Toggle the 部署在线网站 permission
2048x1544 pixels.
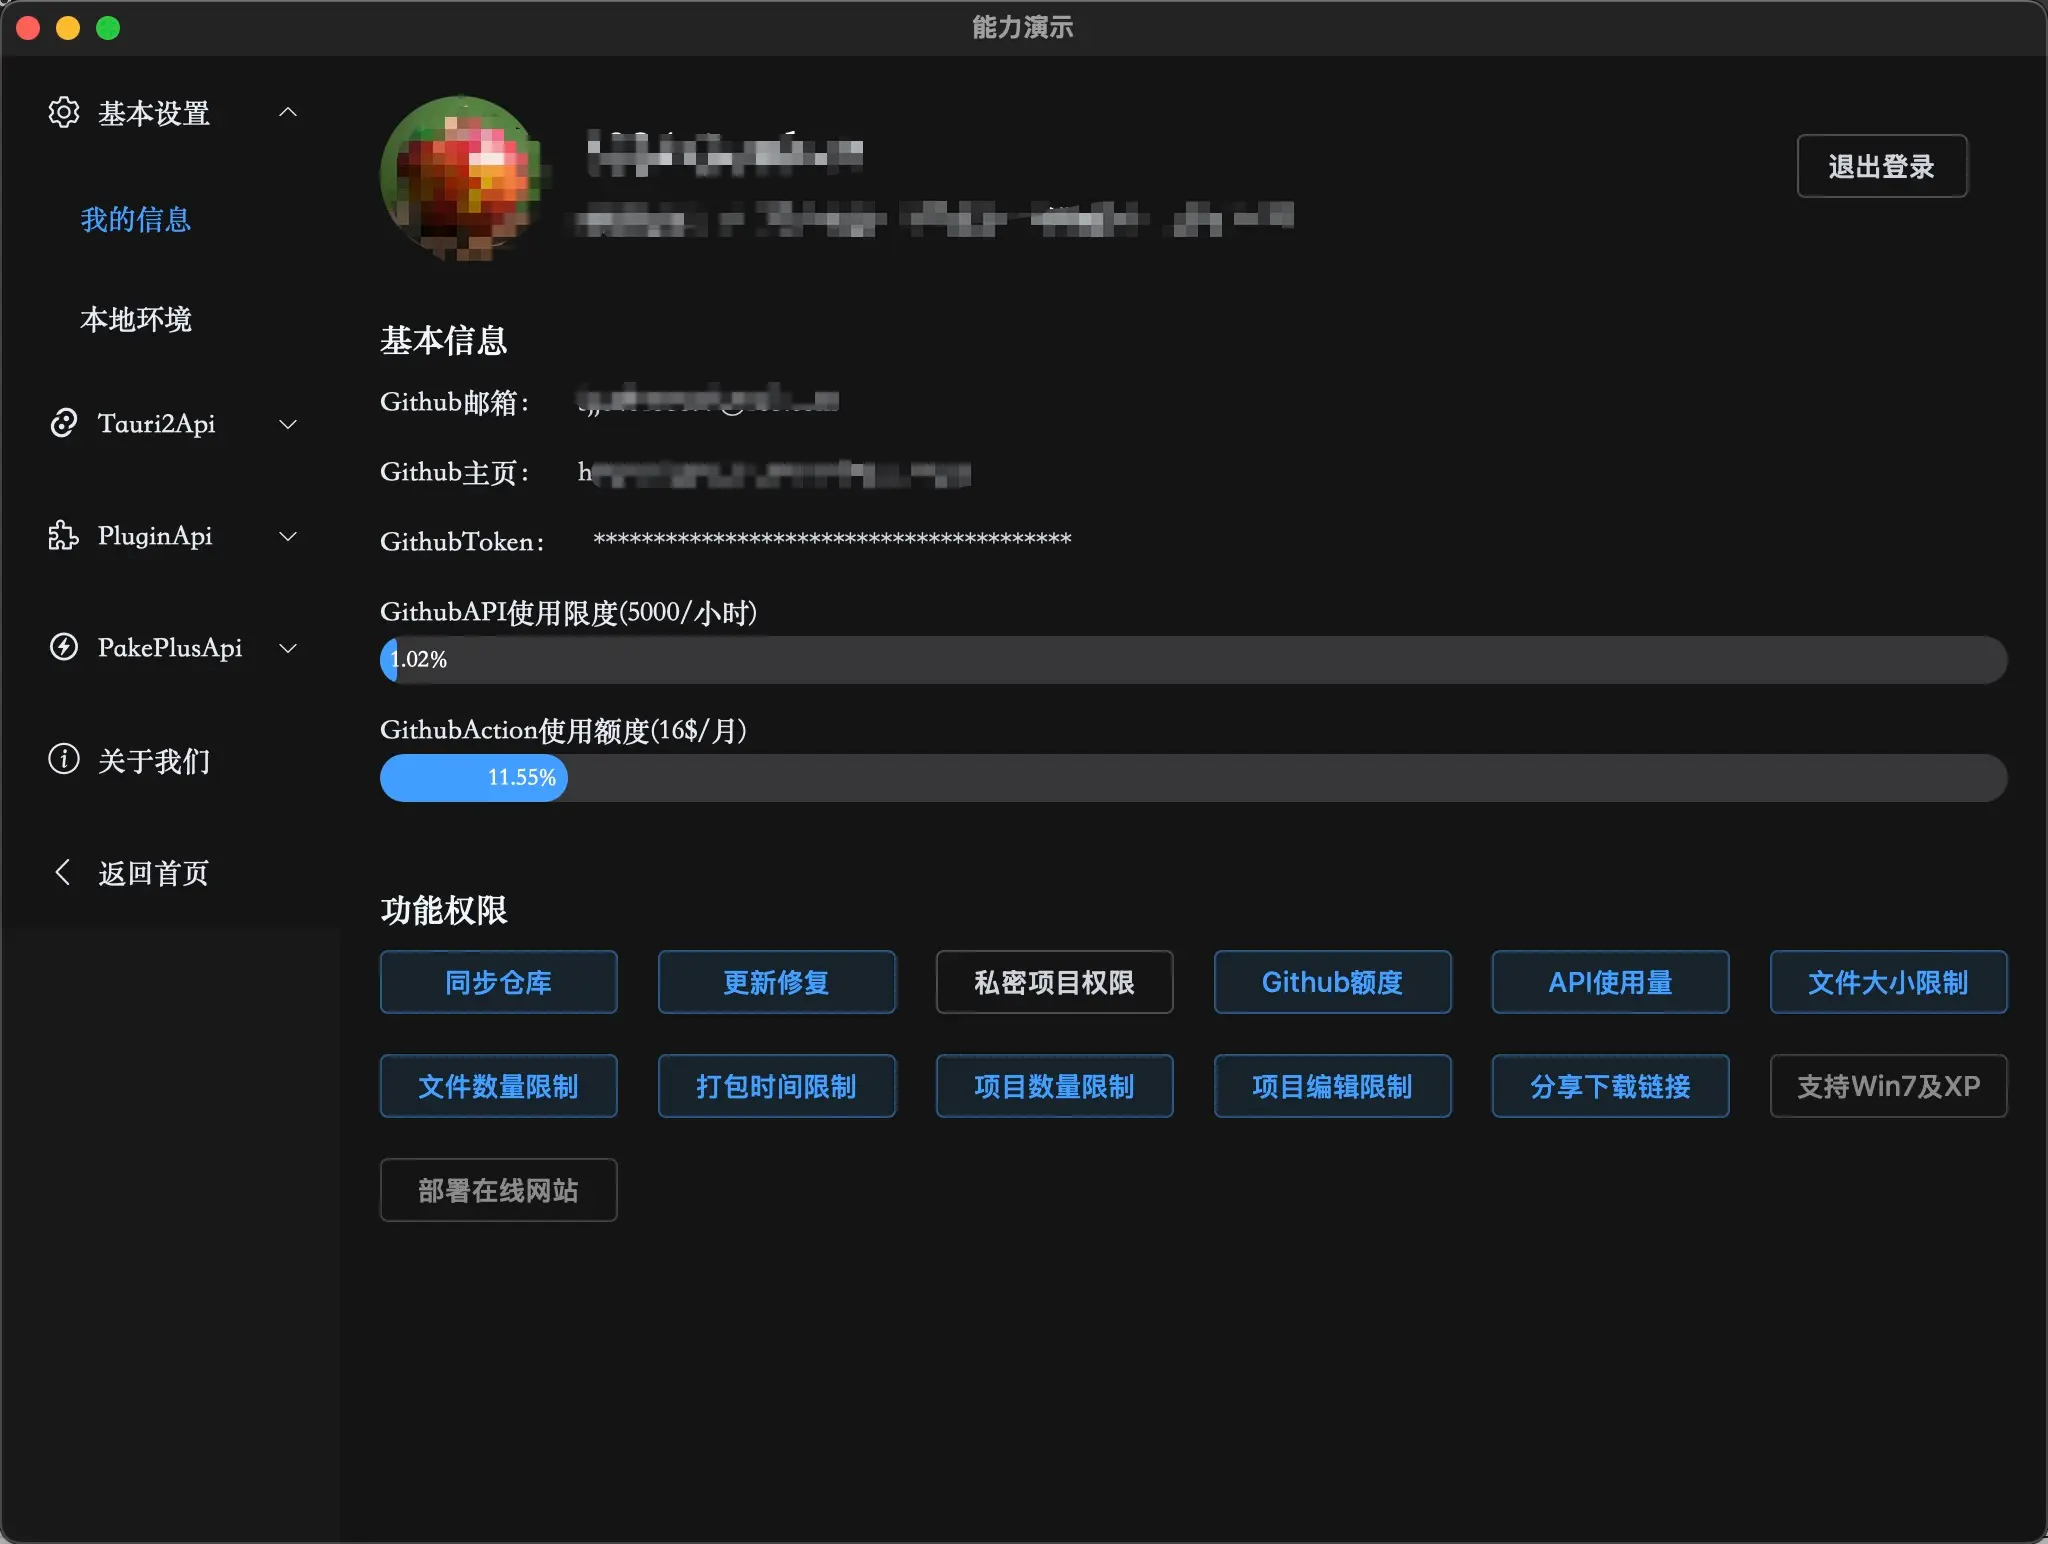(x=498, y=1189)
